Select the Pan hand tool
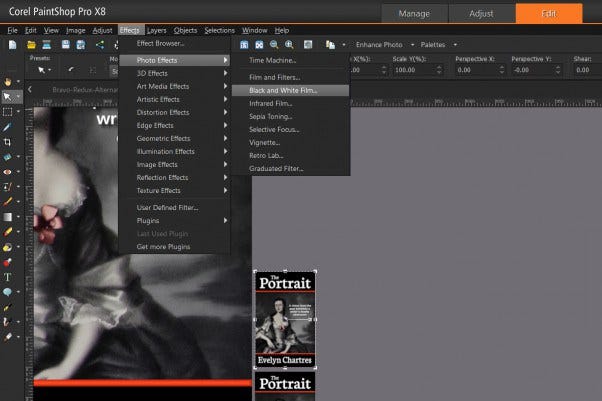 click(8, 81)
